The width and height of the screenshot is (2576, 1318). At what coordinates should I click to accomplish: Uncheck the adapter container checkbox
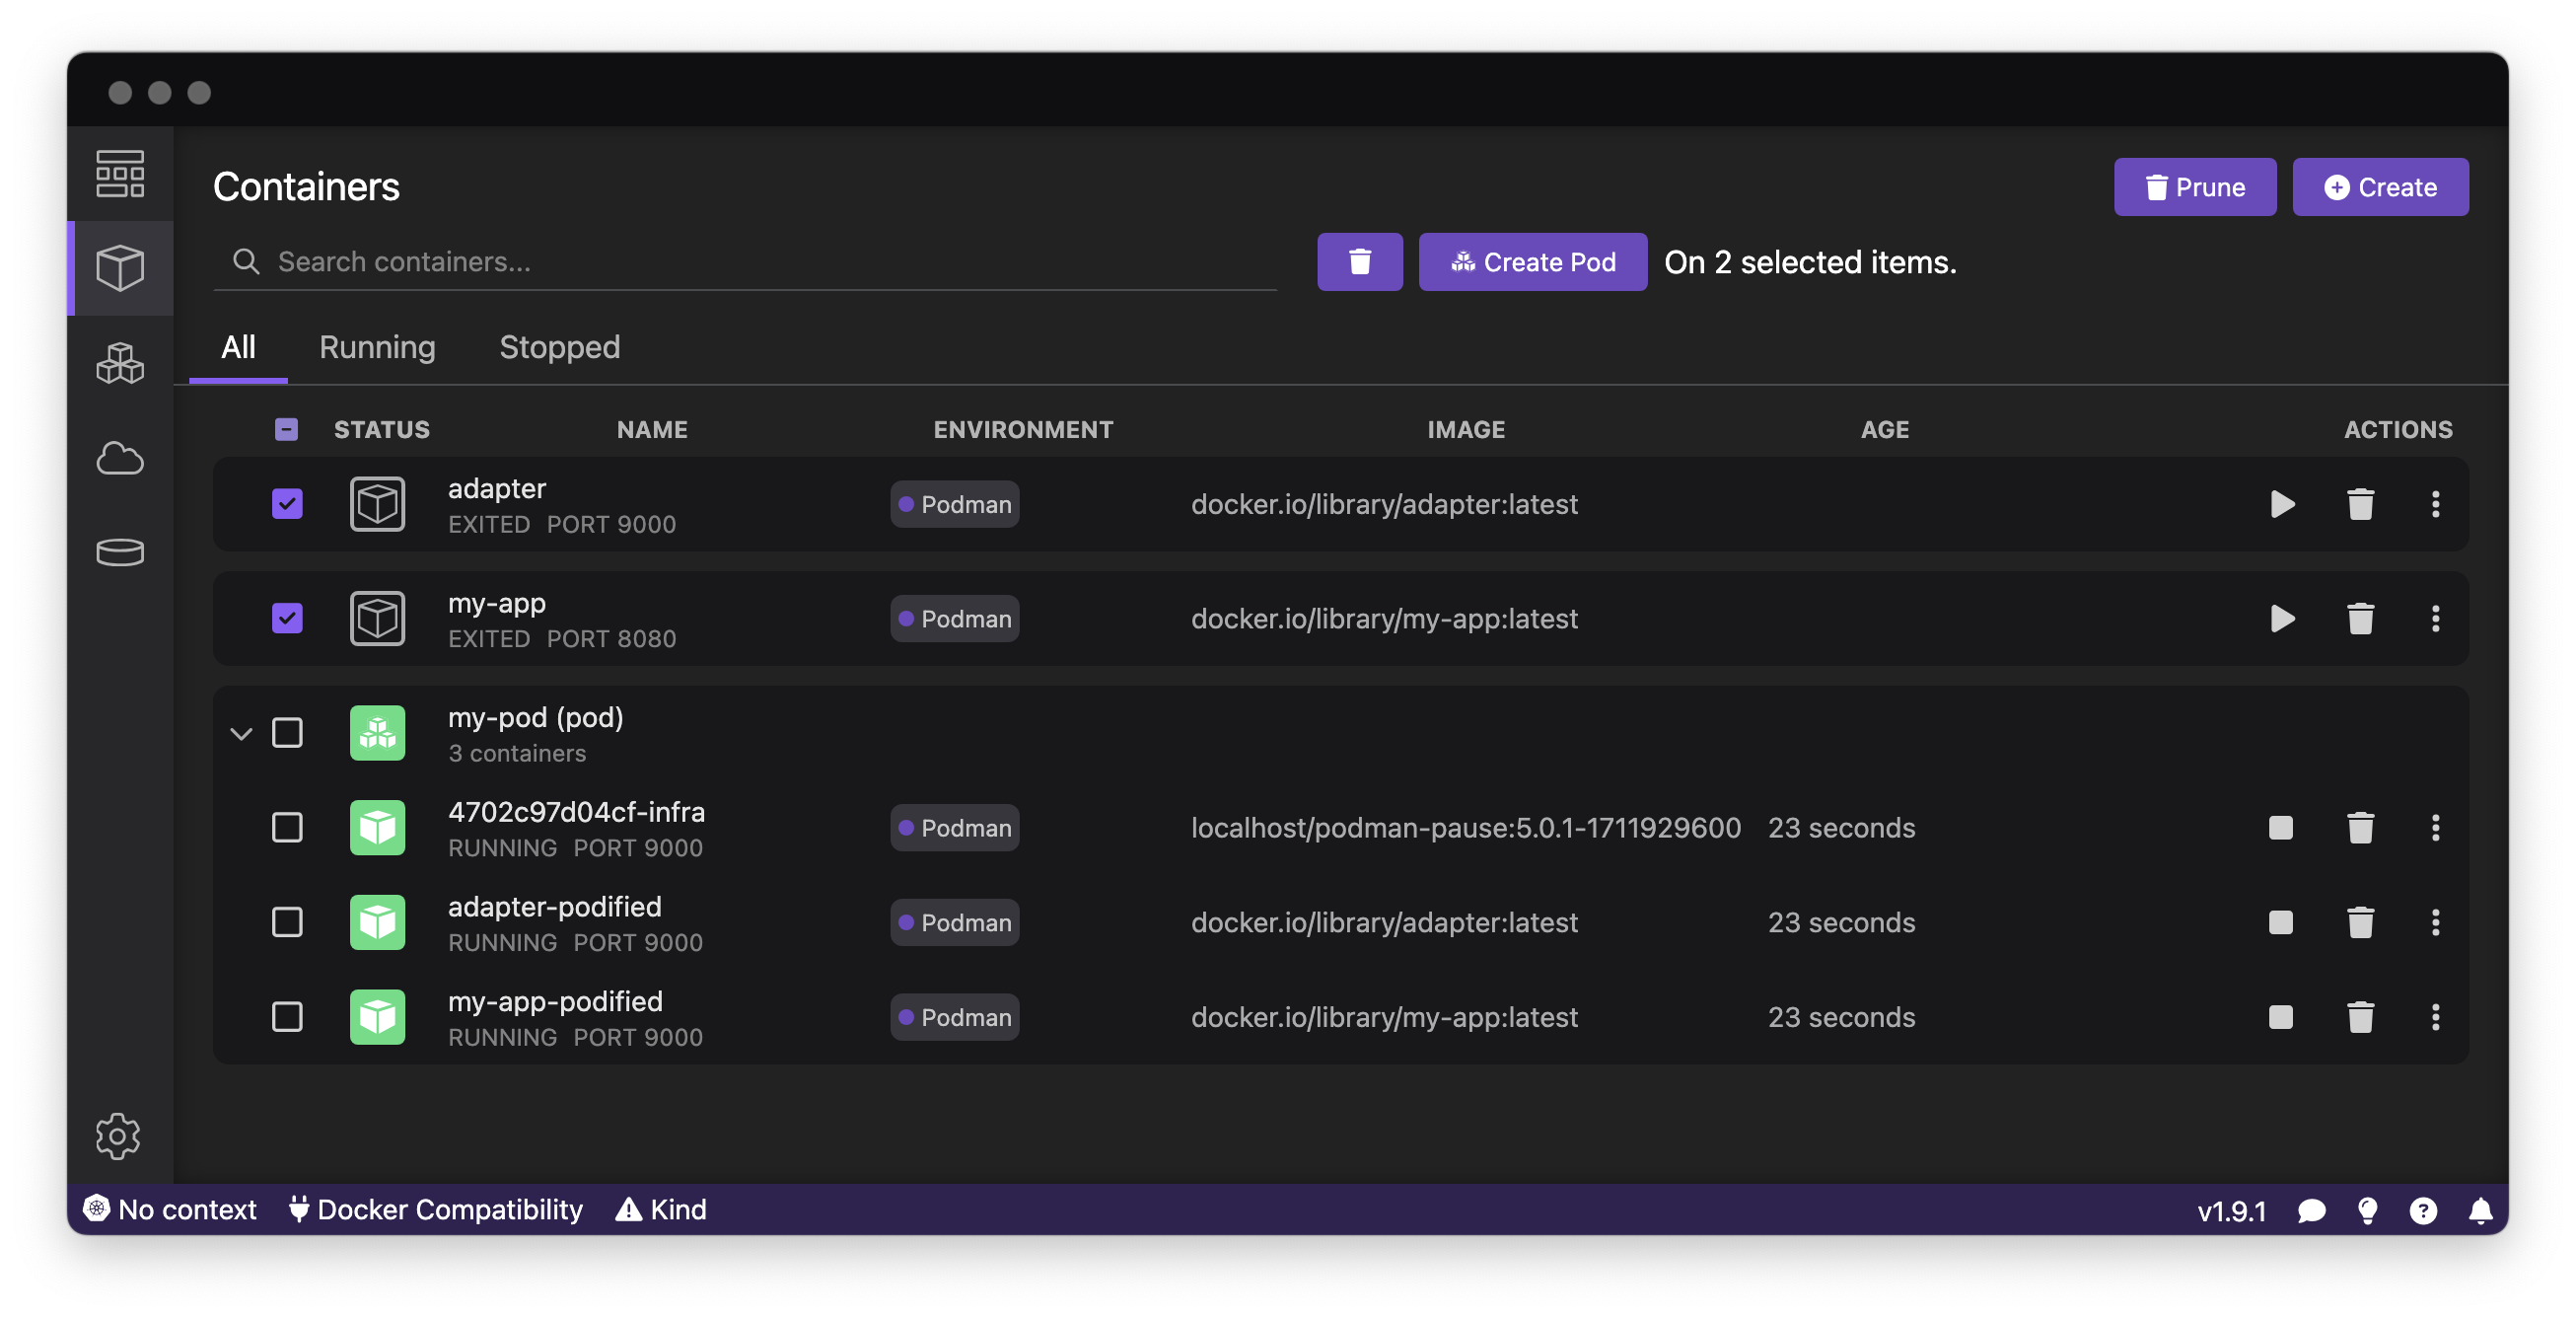pyautogui.click(x=287, y=504)
